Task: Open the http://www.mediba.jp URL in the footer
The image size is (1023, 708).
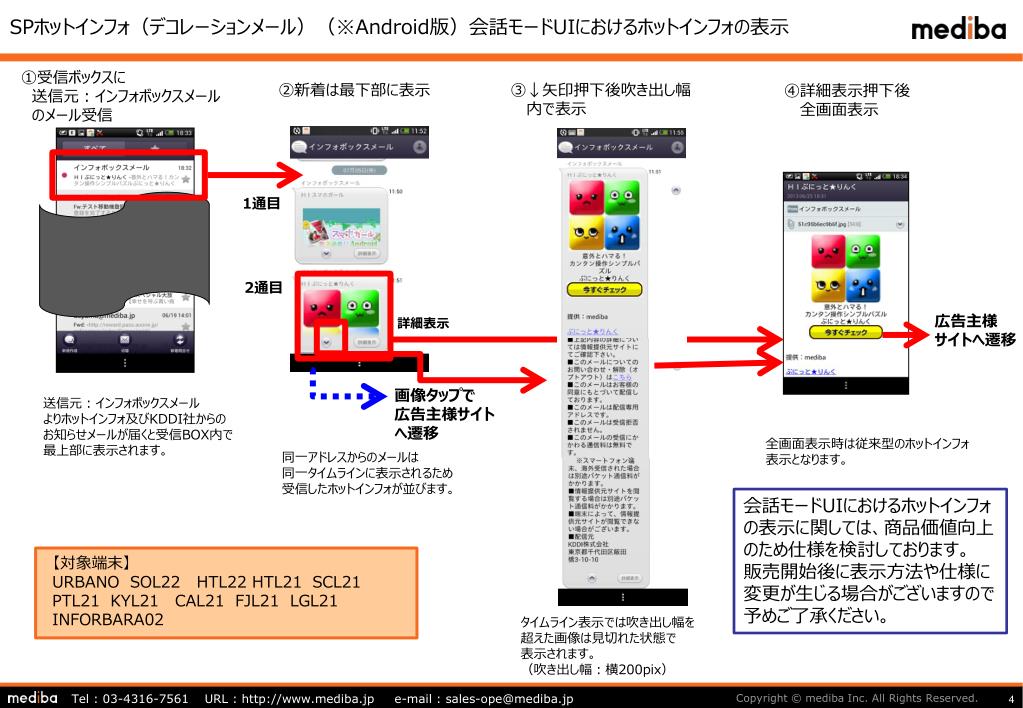Action: point(307,698)
